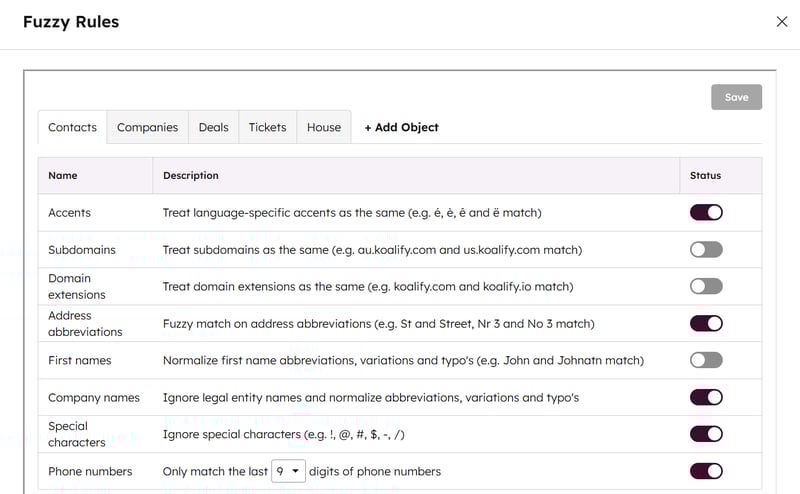
Task: Enable the Subdomains rule toggle
Action: coord(706,249)
